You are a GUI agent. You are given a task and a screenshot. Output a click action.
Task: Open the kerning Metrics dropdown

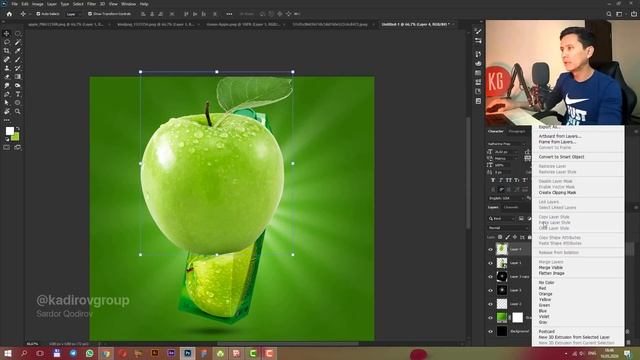pyautogui.click(x=507, y=158)
